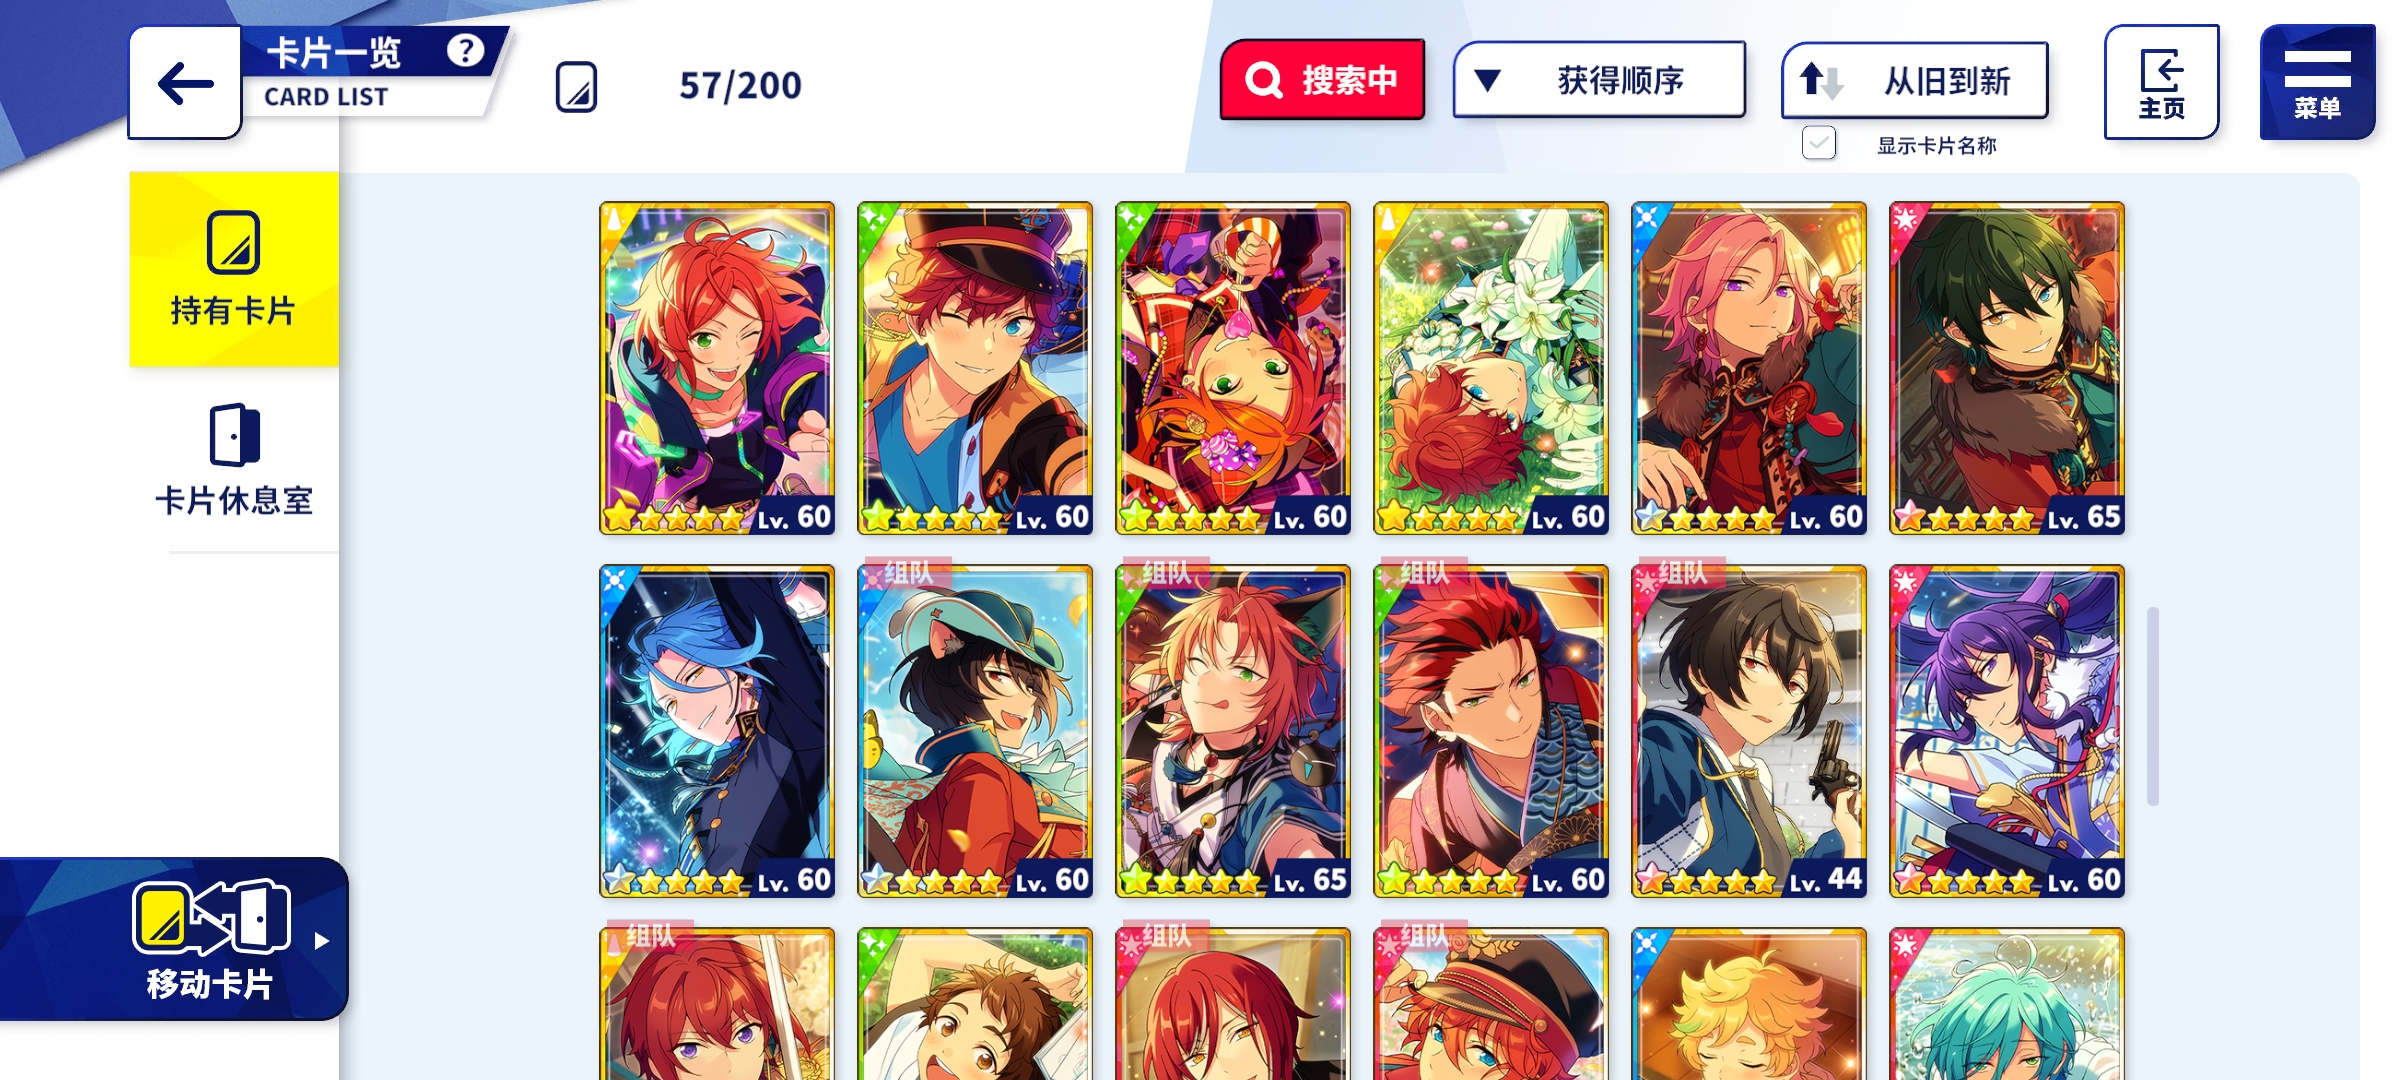Select the Lv. 44 card with revolver
Screen dimensions: 2400x1080
point(1749,731)
